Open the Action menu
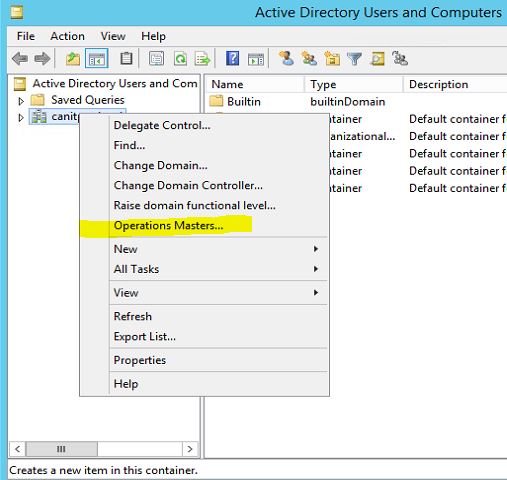The height and width of the screenshot is (480, 507). pos(67,36)
